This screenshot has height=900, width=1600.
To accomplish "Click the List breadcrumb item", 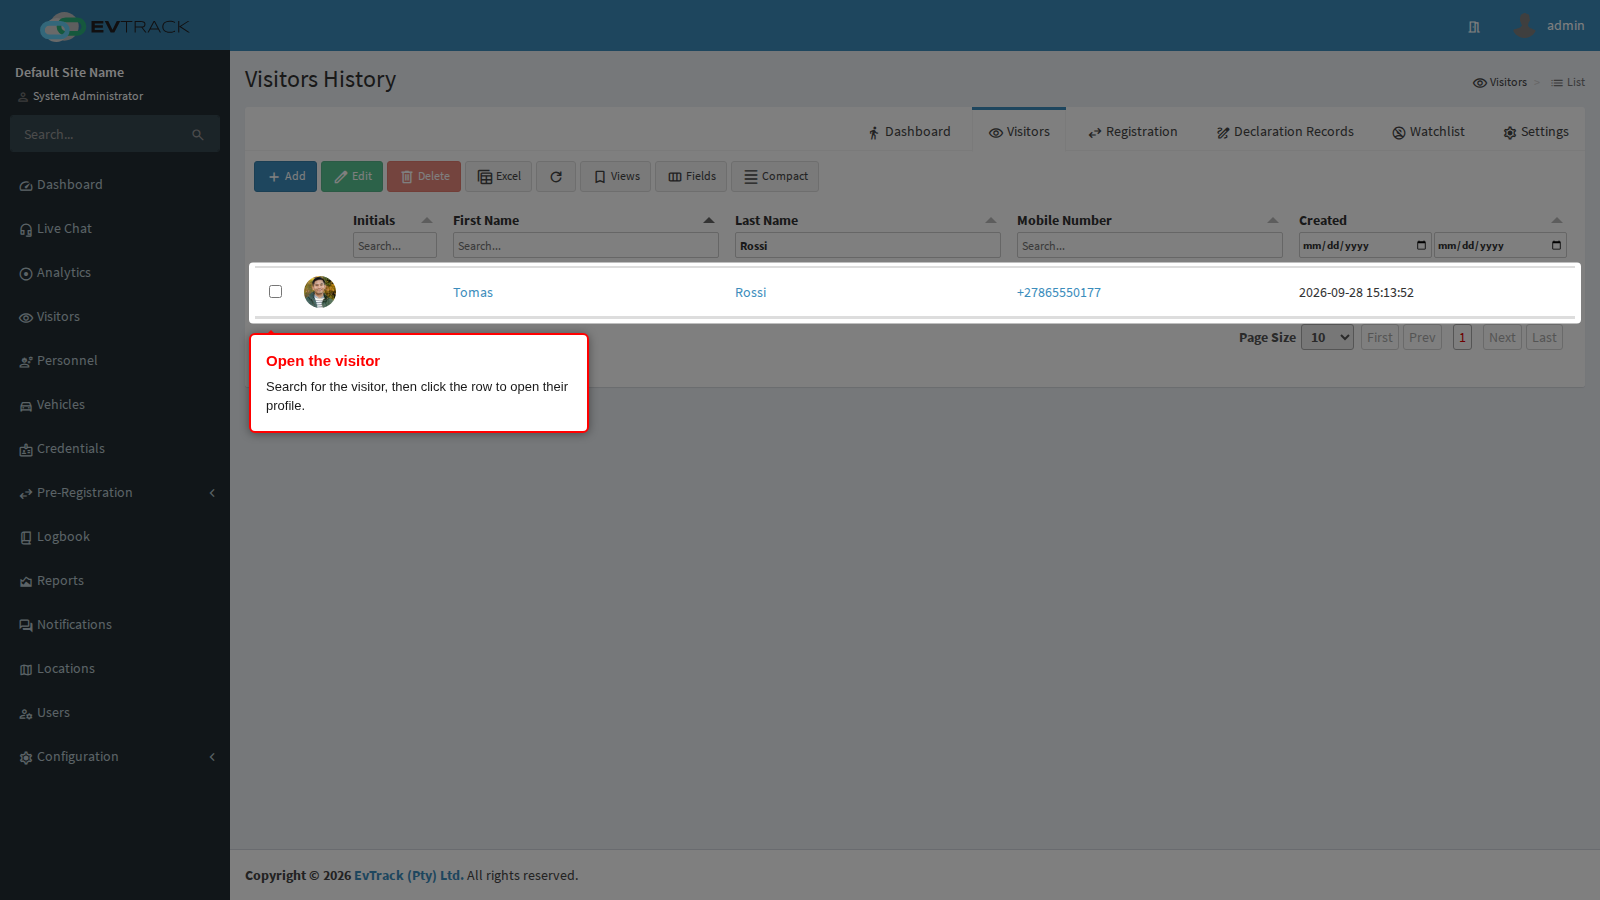I will tap(1568, 83).
